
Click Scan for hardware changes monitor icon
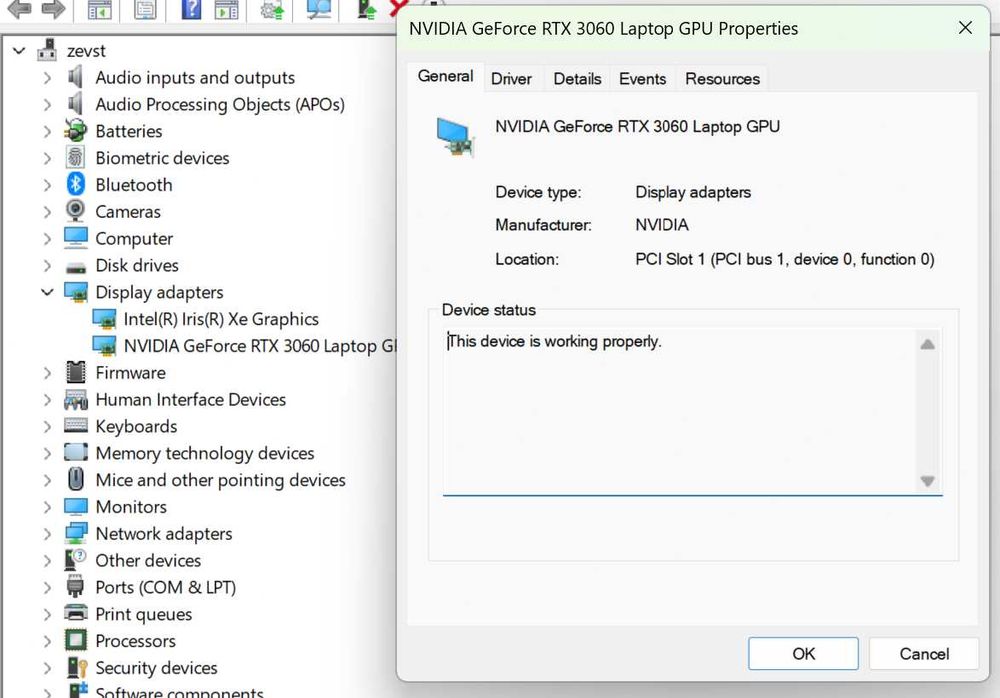tap(319, 10)
